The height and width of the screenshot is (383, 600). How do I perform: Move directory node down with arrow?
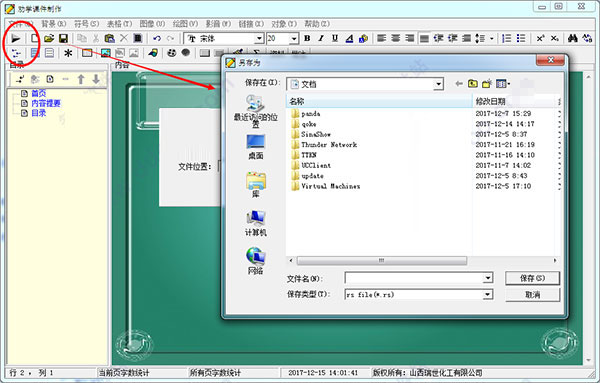click(x=96, y=79)
